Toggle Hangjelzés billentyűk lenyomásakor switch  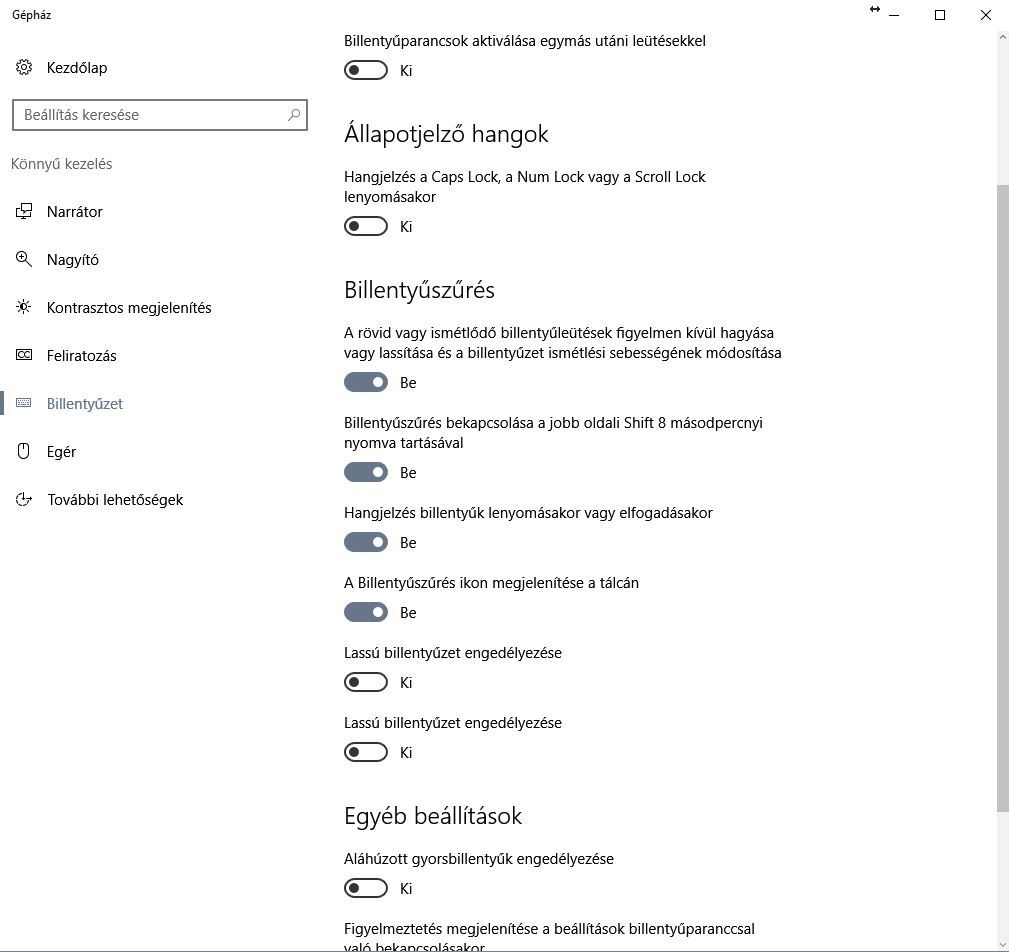click(366, 543)
